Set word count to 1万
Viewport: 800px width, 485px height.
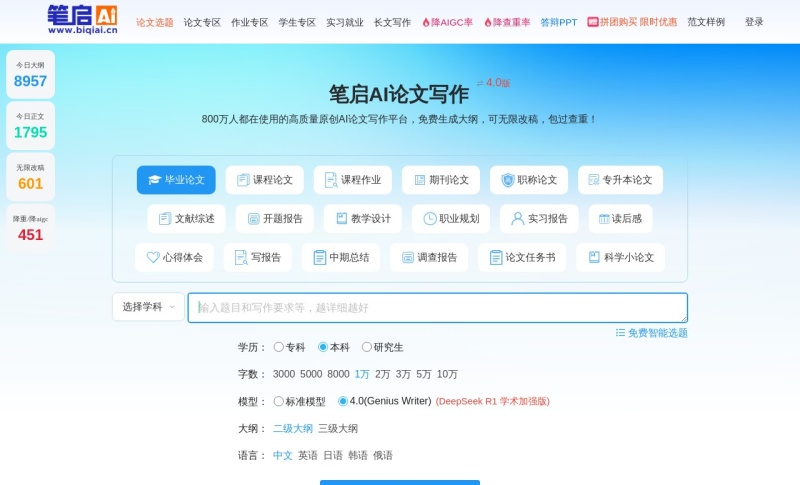tap(362, 374)
